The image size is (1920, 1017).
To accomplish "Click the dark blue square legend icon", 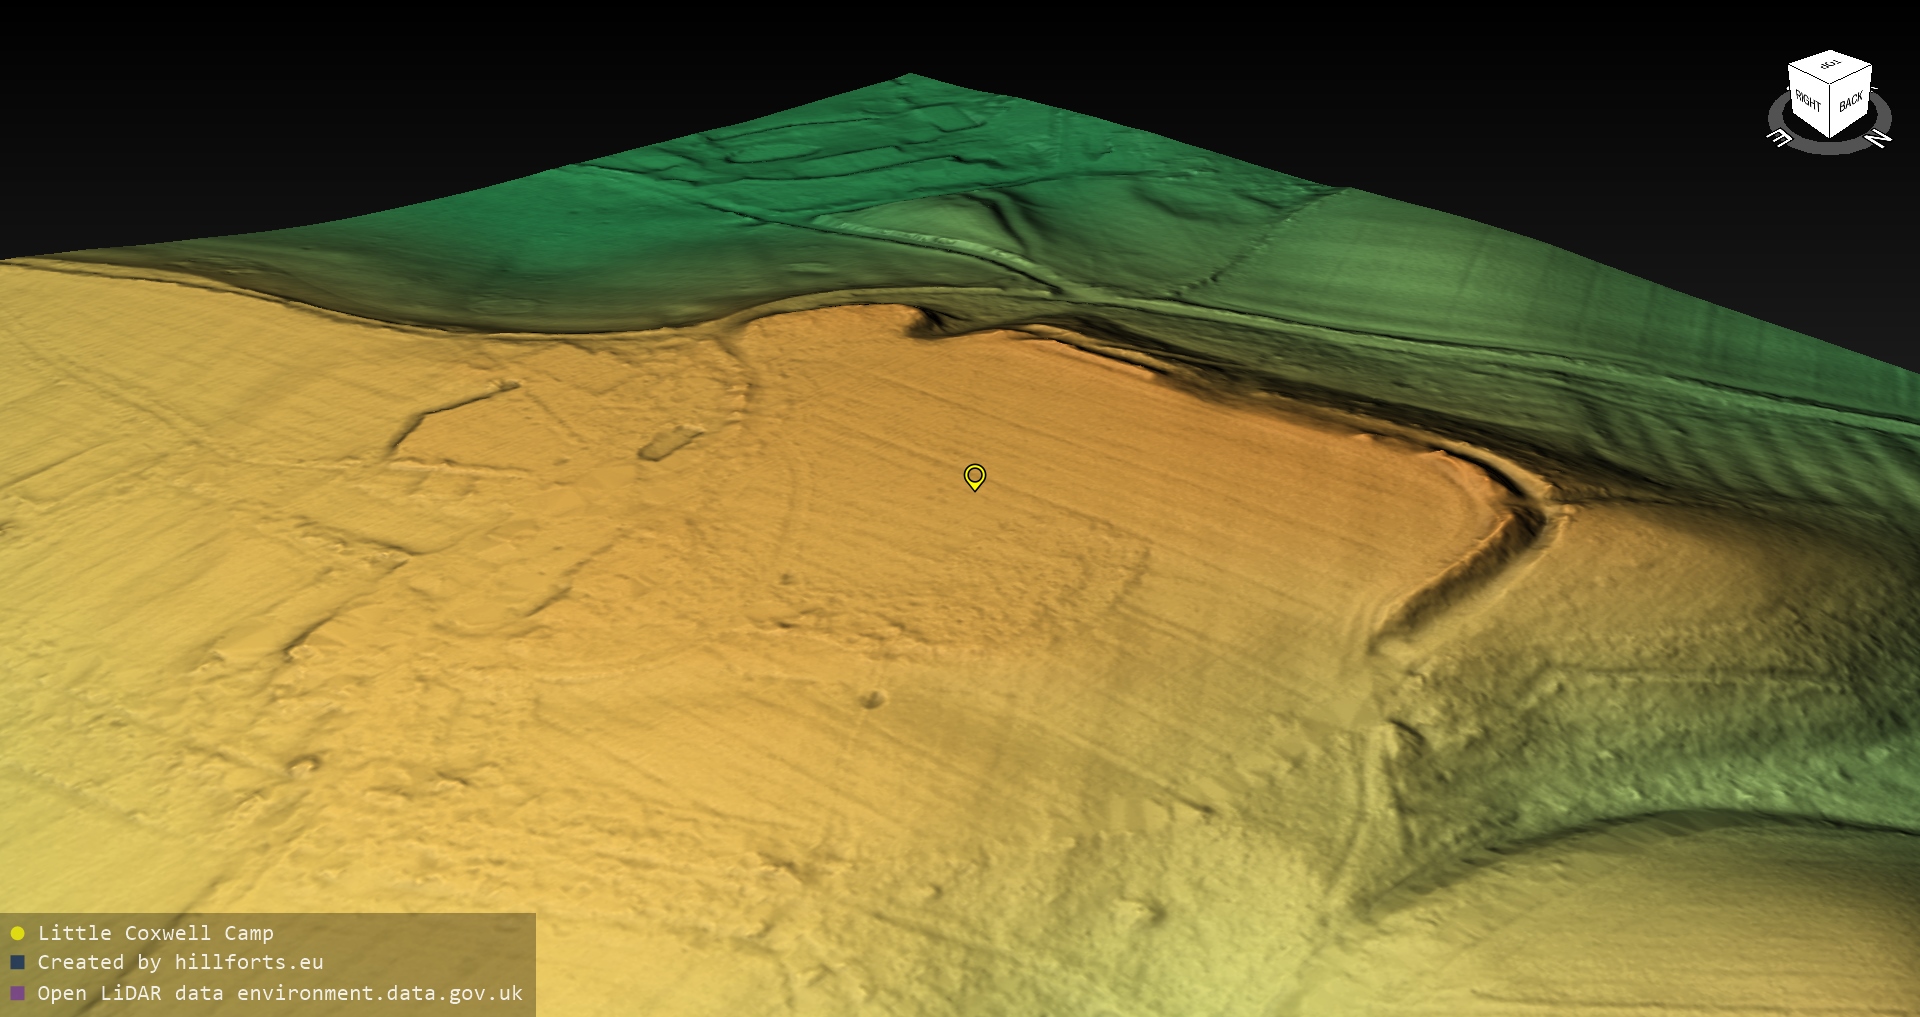I will pyautogui.click(x=17, y=963).
